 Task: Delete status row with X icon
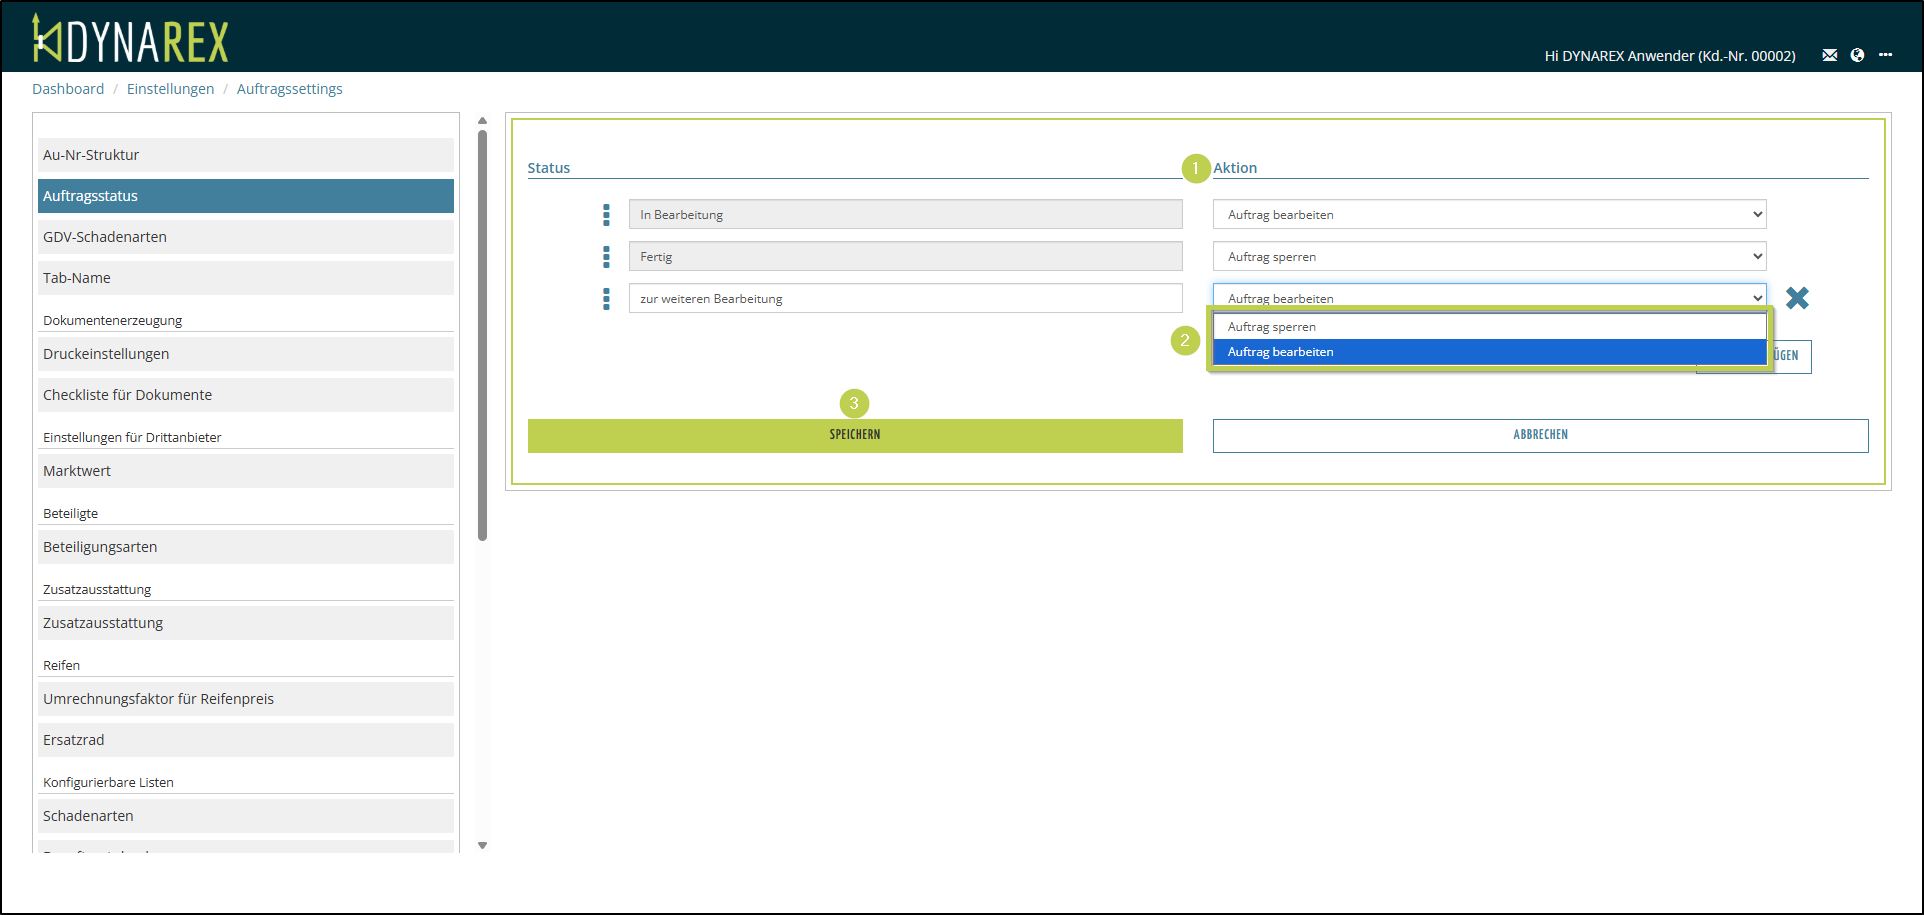1796,298
